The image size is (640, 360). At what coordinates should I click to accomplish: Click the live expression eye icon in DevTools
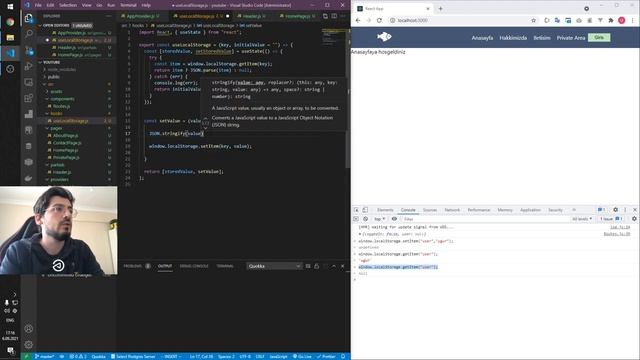394,219
